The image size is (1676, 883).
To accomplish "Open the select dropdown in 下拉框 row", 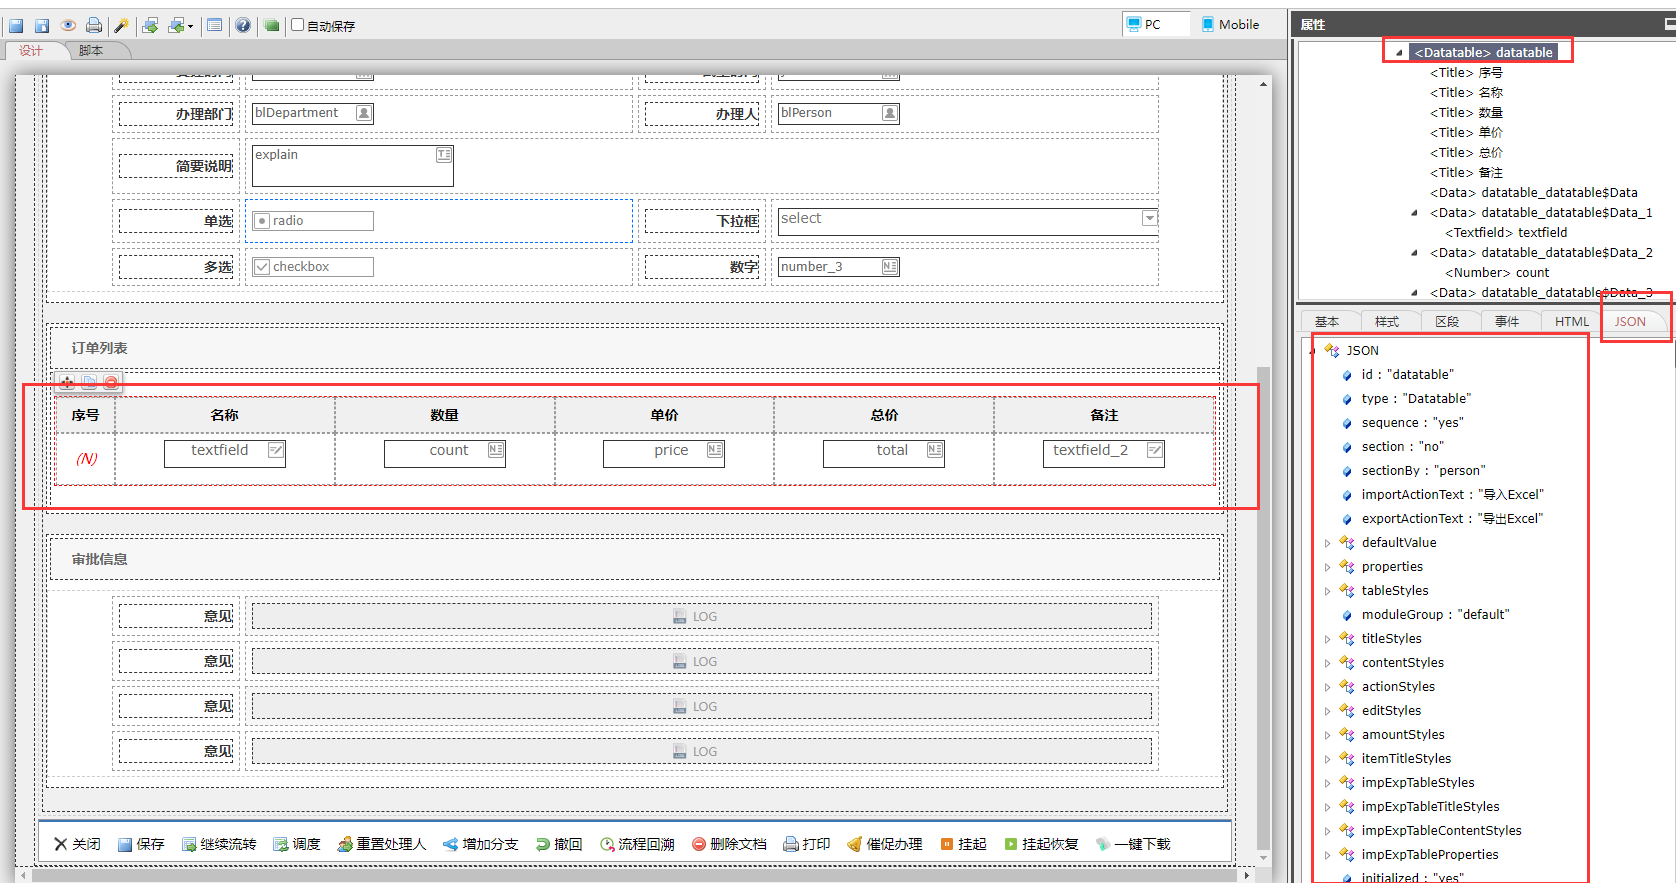I will click(1149, 218).
